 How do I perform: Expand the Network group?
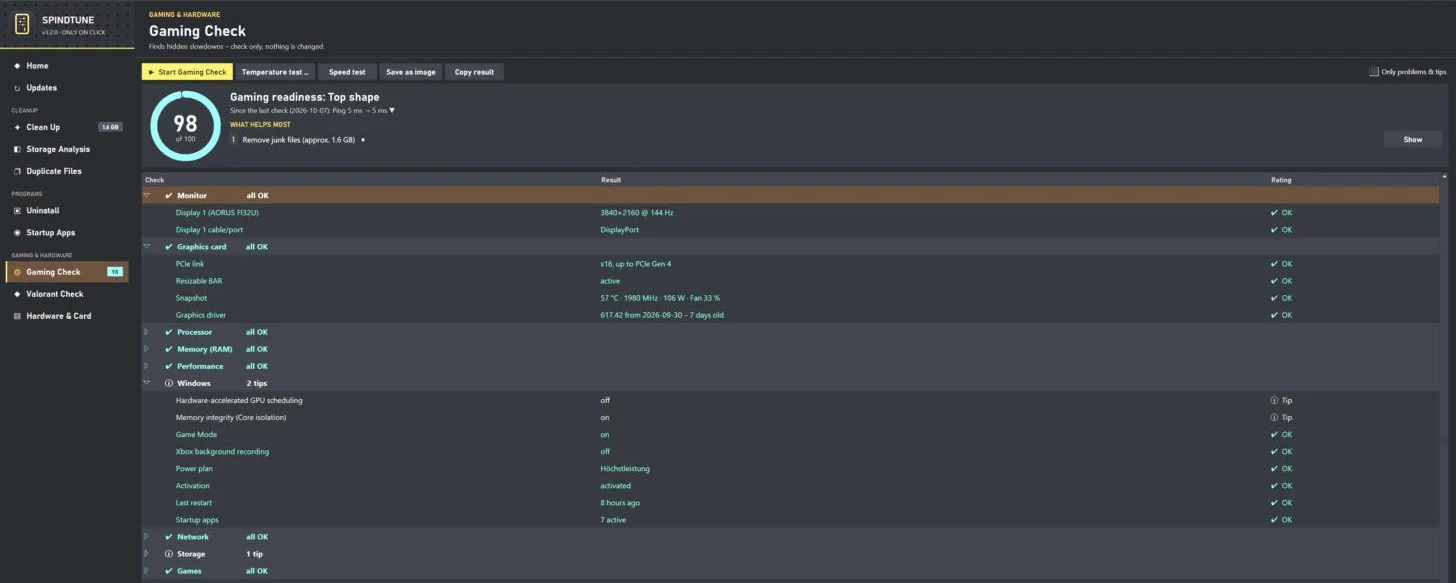coord(146,537)
